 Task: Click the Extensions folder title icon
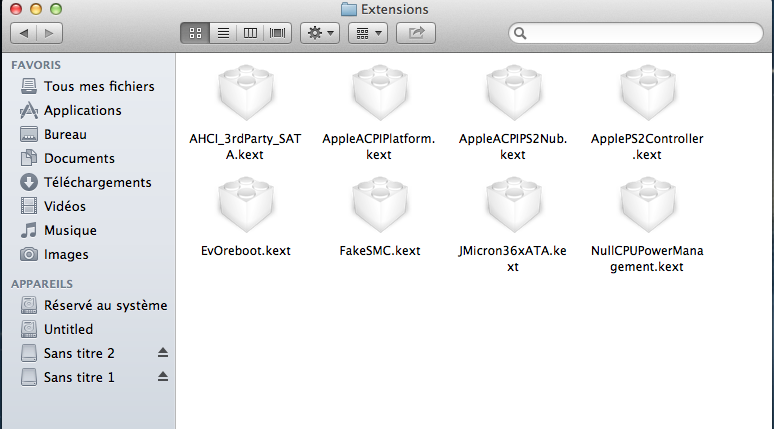[x=348, y=9]
